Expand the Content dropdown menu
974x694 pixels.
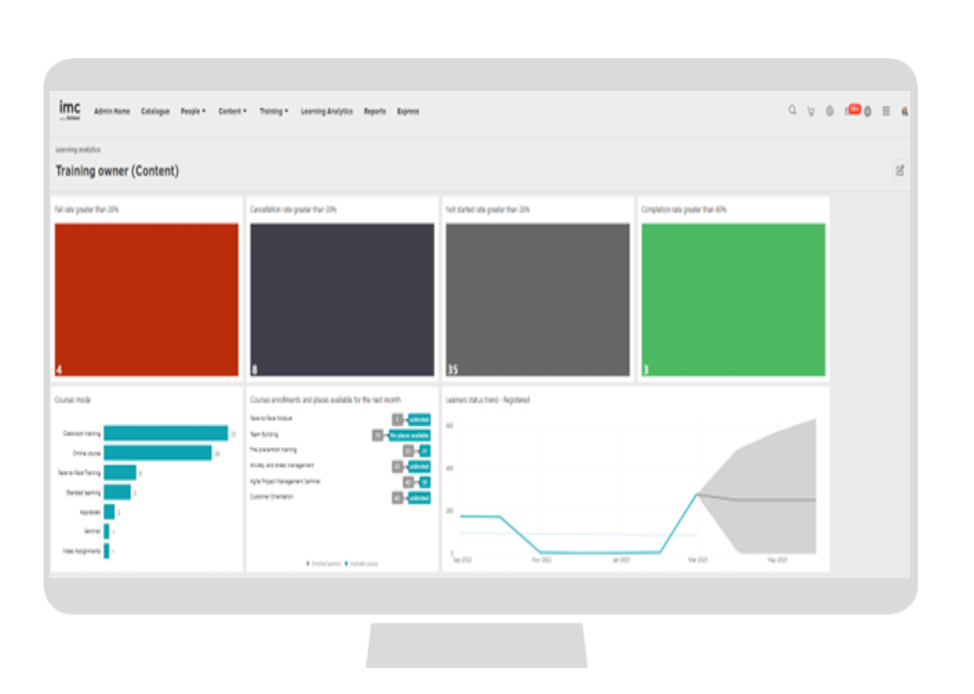(232, 112)
